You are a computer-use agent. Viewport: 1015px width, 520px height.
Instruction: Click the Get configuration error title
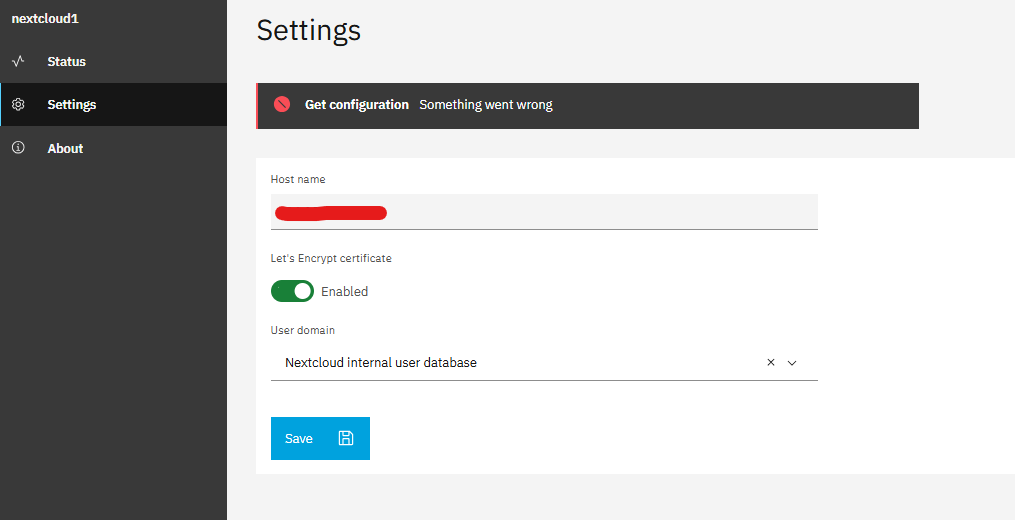point(357,104)
